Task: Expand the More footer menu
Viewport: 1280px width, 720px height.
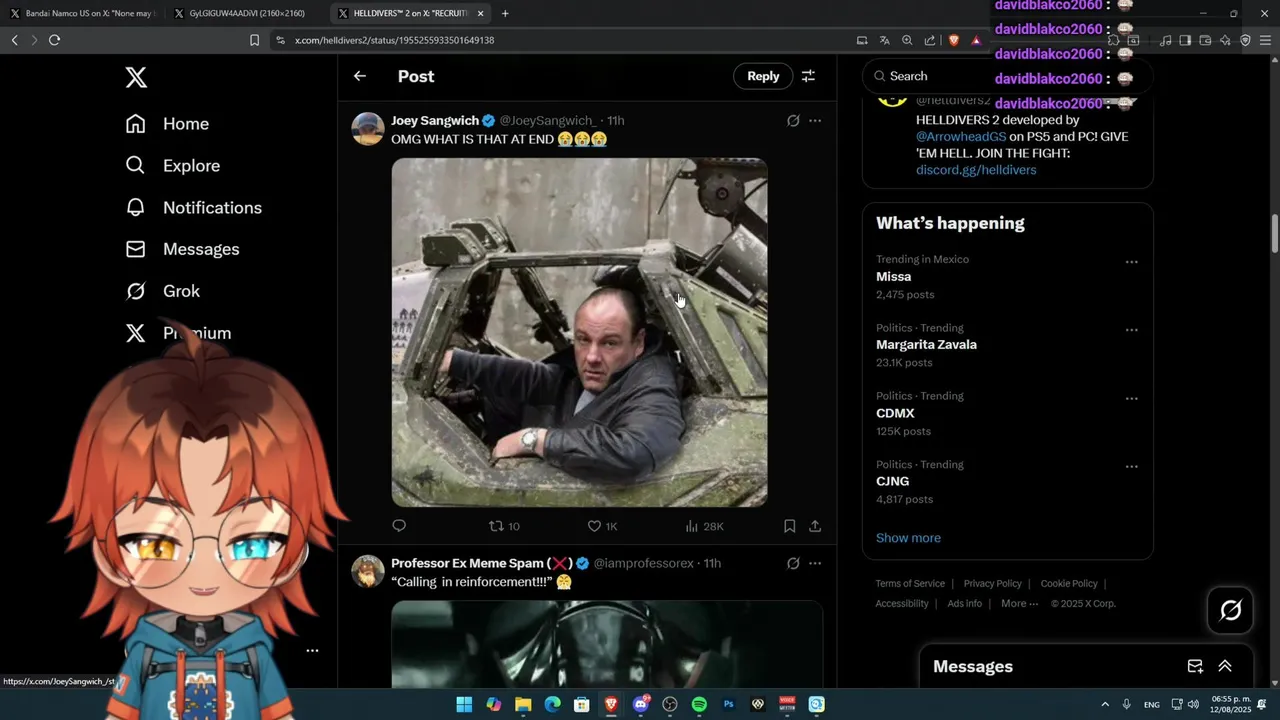Action: [x=1019, y=604]
